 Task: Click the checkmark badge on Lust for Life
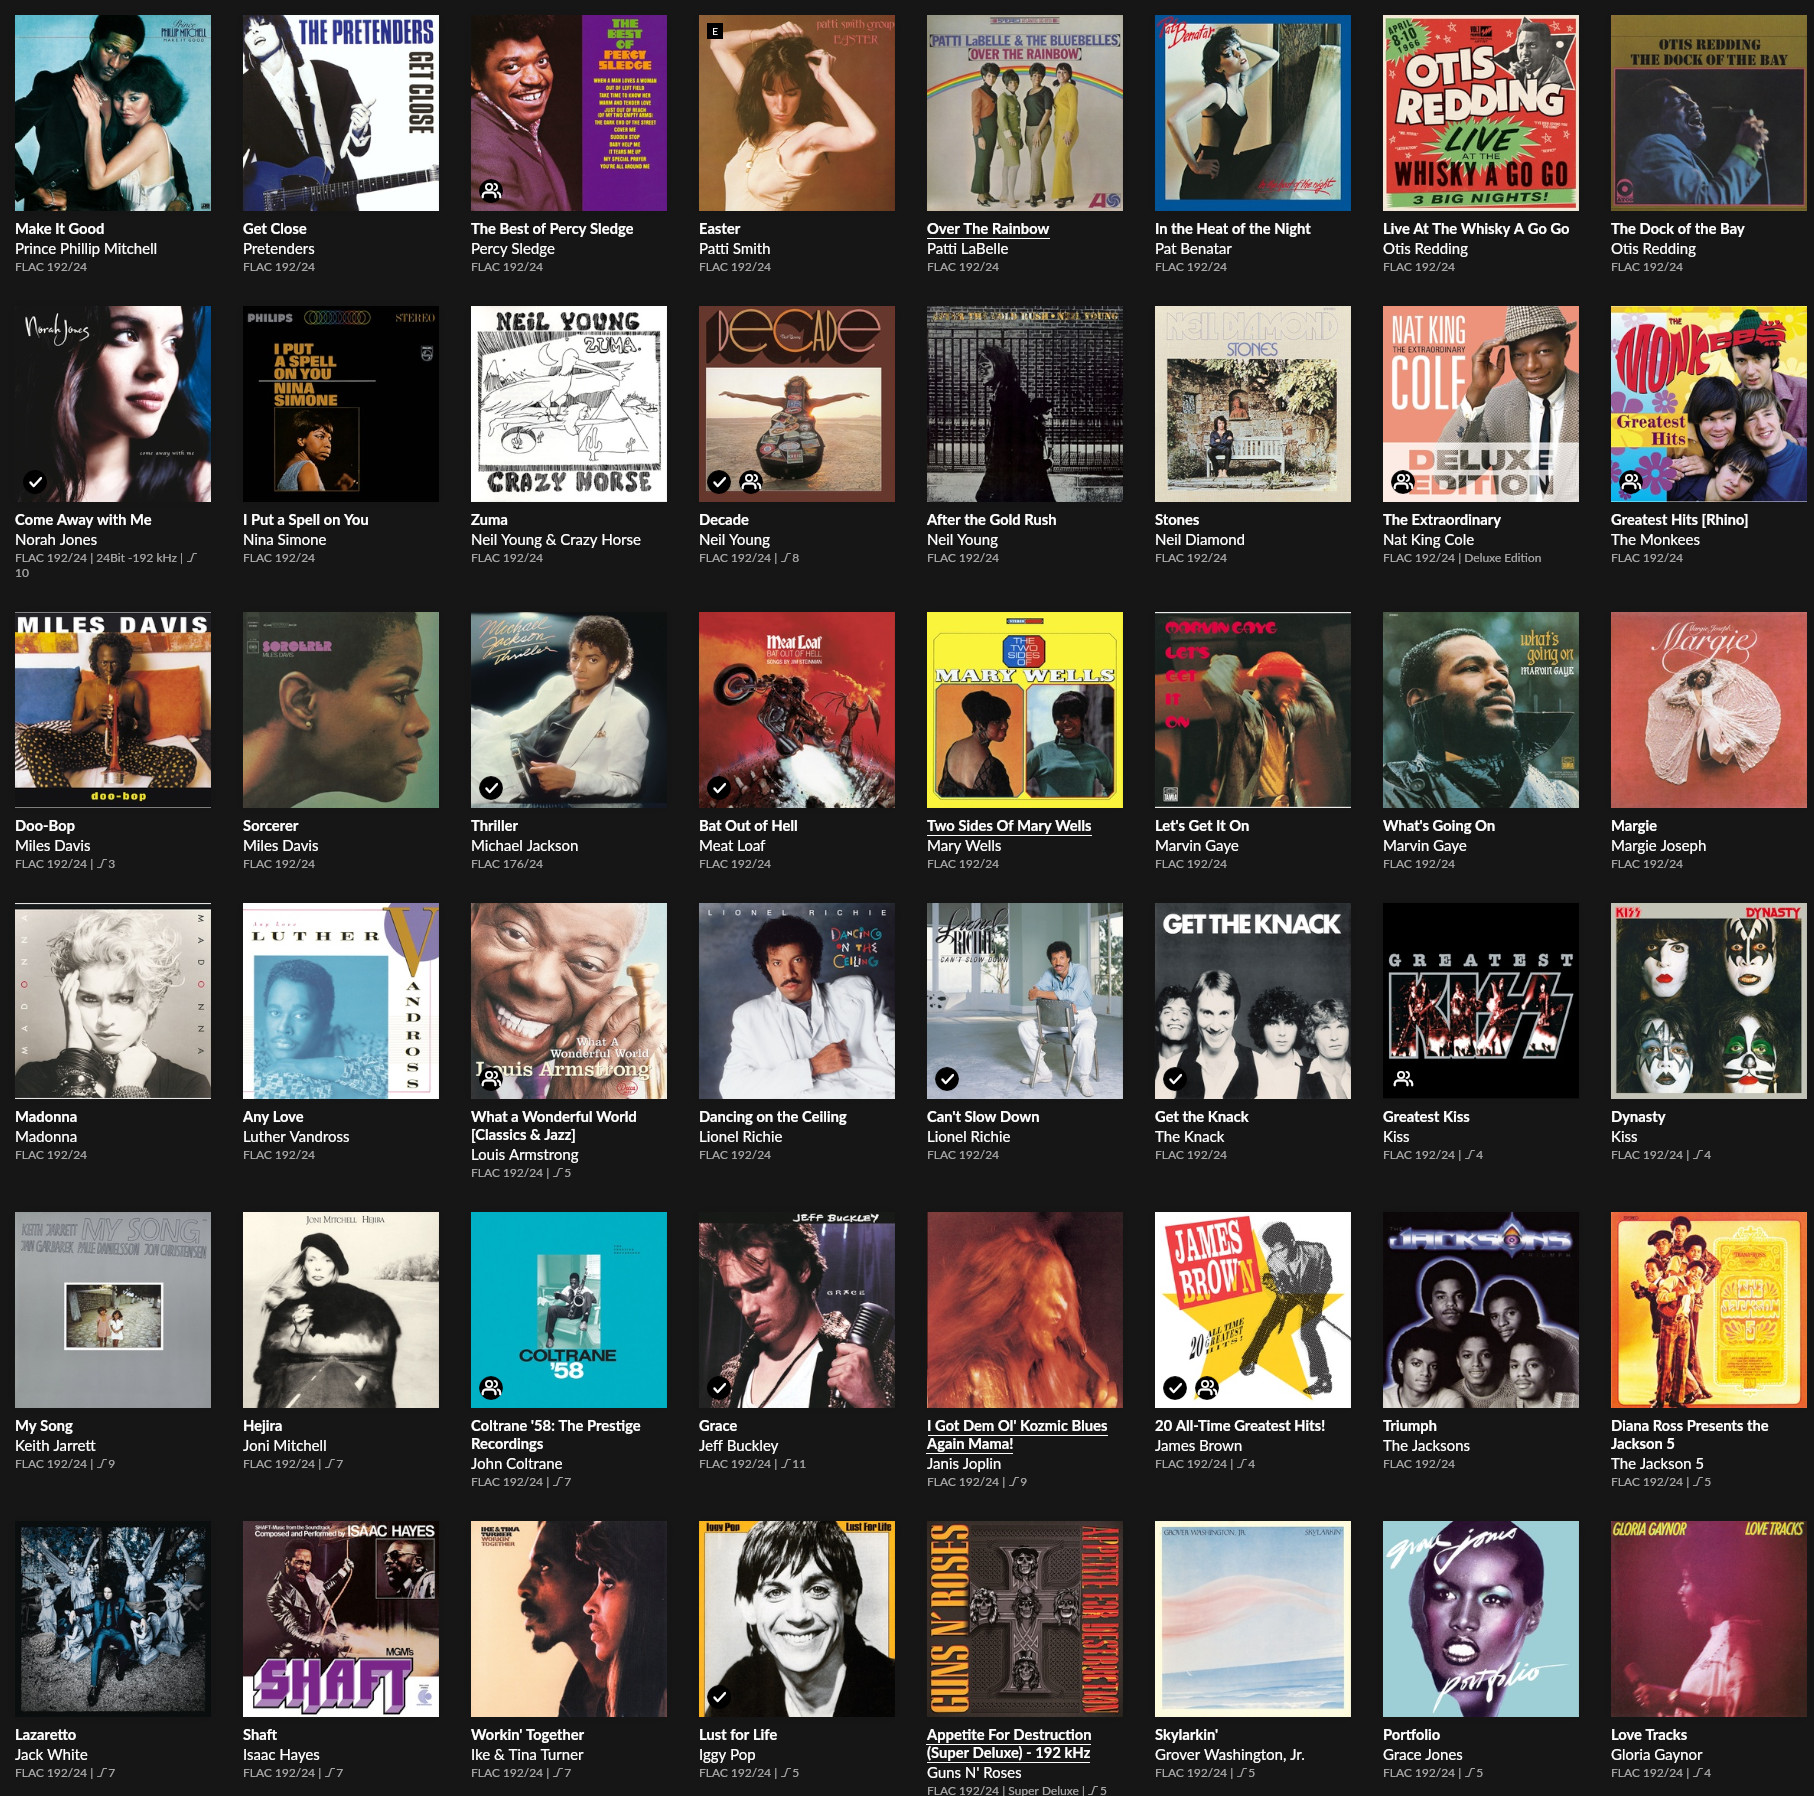coord(719,1697)
